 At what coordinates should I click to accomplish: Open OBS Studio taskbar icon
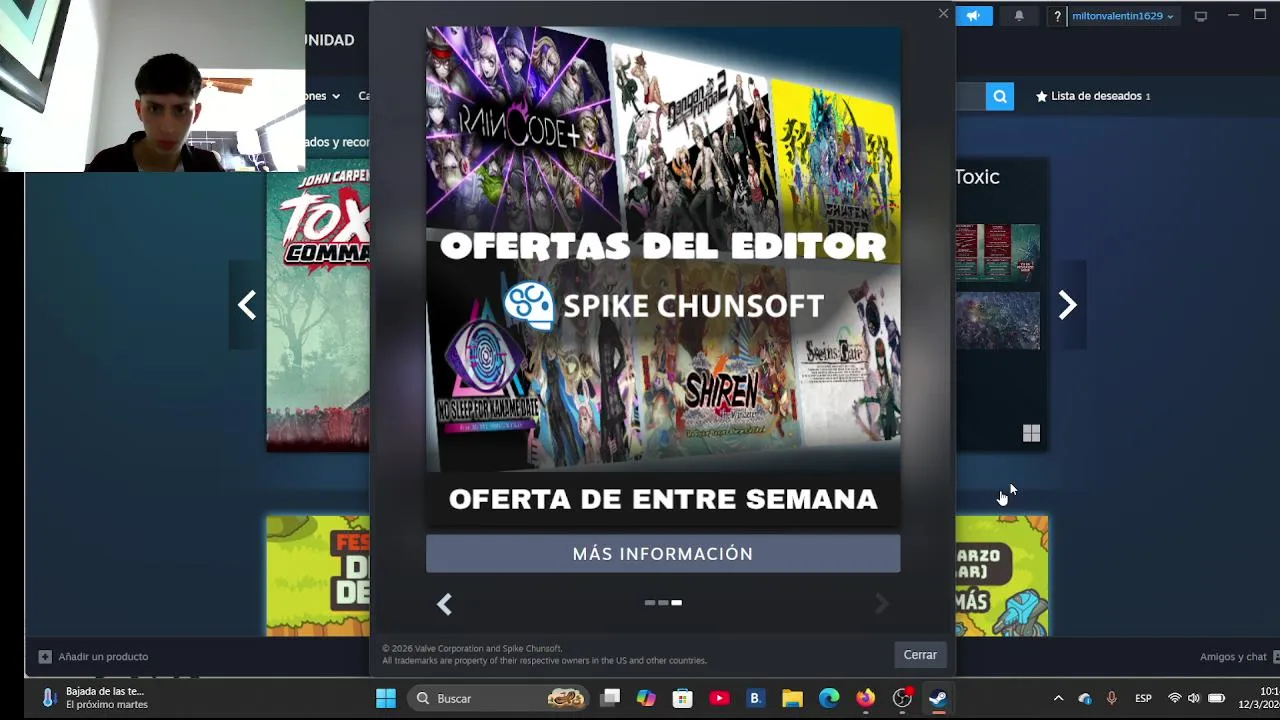pyautogui.click(x=902, y=698)
